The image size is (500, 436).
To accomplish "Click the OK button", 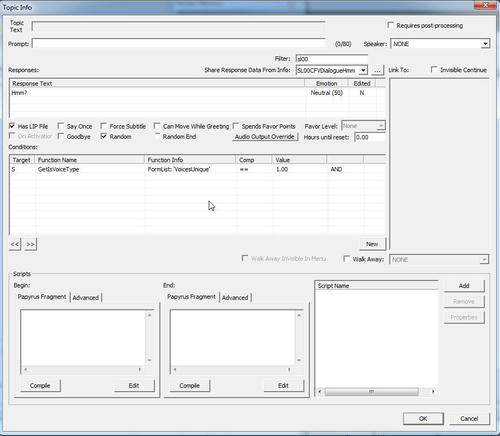I will pos(423,418).
